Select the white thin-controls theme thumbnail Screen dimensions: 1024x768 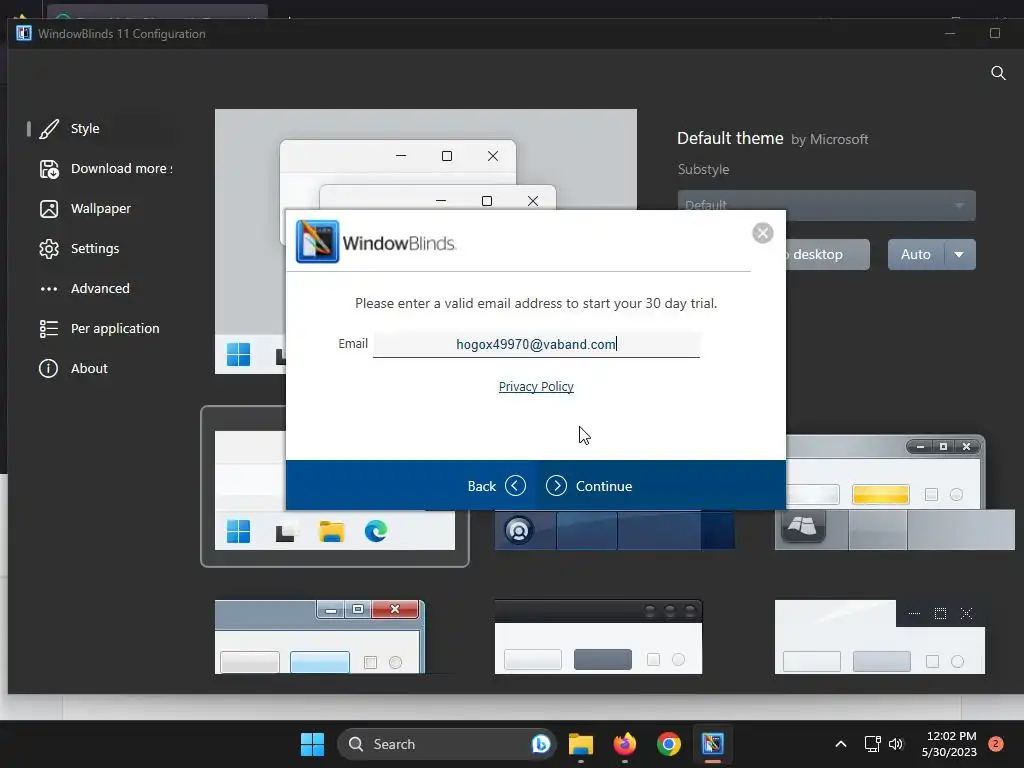tap(880, 637)
